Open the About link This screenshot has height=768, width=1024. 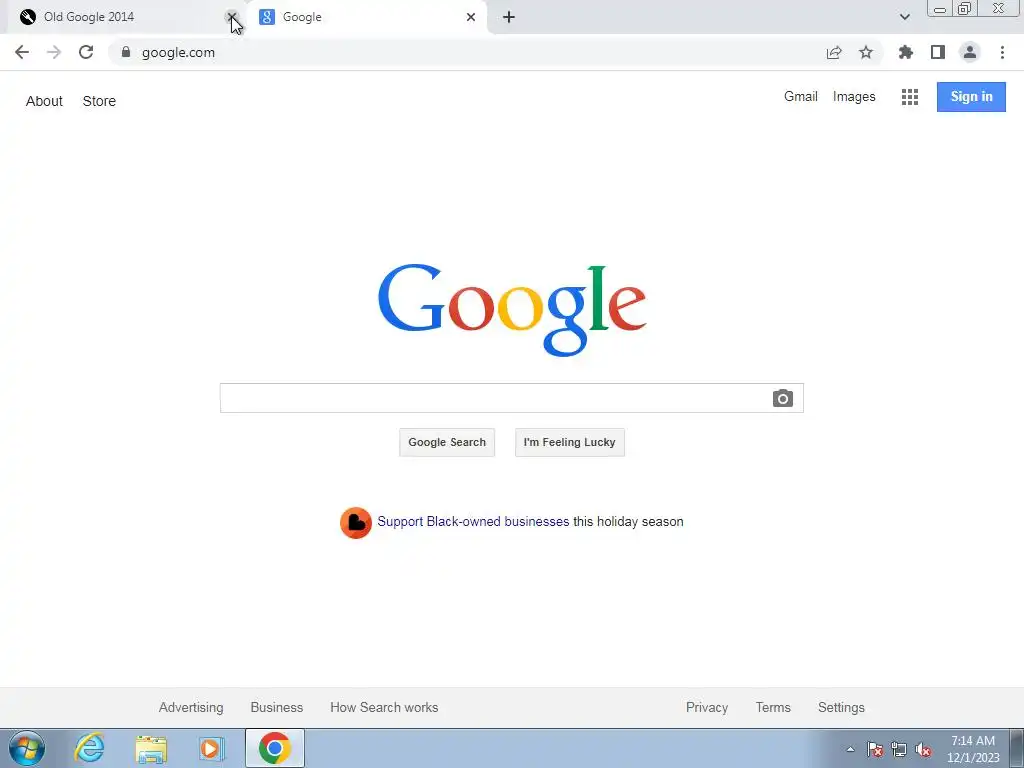click(x=44, y=101)
